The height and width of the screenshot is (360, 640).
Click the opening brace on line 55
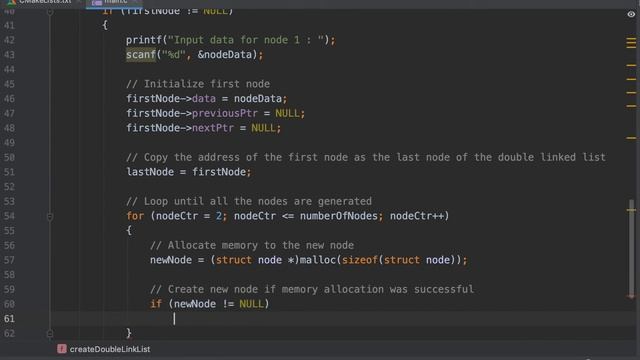tap(129, 231)
